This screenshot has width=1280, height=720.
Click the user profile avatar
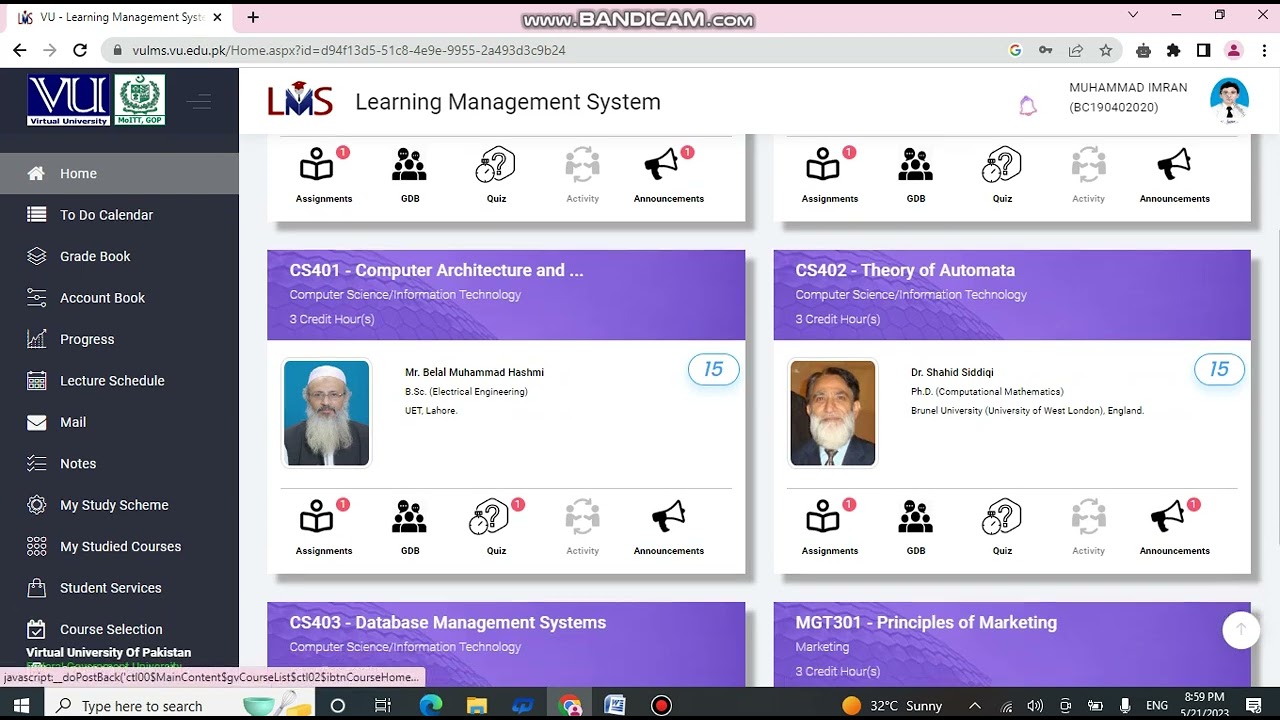point(1229,101)
